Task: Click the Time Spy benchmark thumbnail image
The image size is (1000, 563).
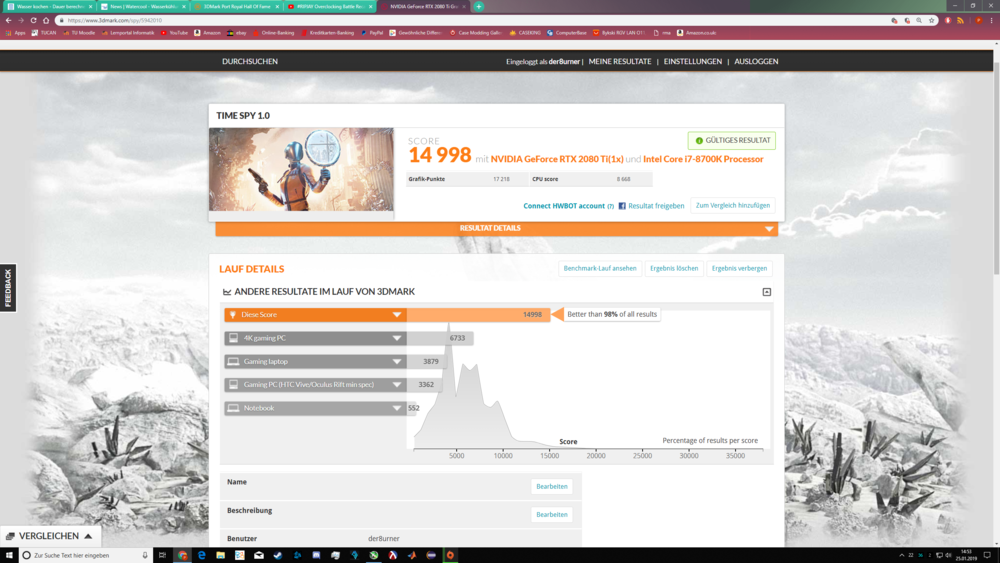Action: pyautogui.click(x=301, y=169)
